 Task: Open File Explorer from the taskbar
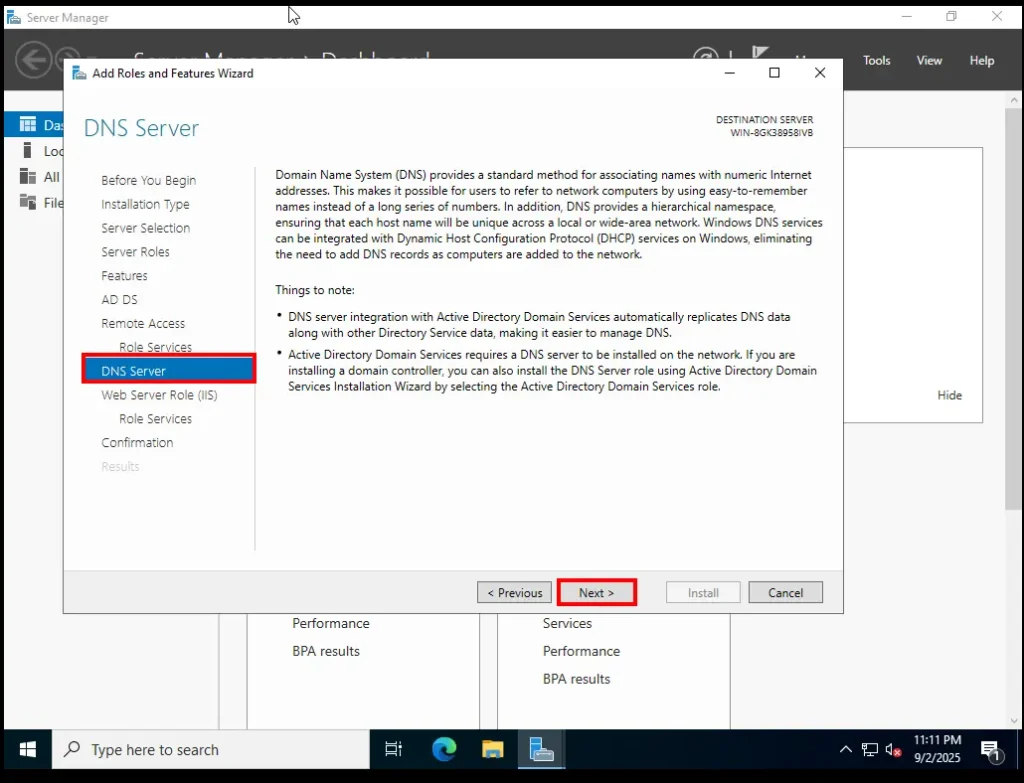click(492, 749)
